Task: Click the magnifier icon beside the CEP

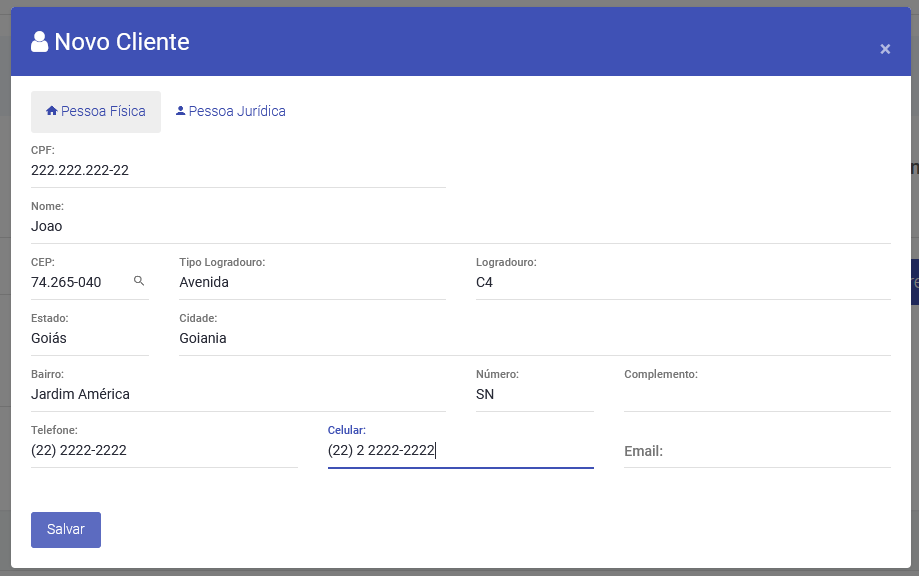Action: click(139, 282)
